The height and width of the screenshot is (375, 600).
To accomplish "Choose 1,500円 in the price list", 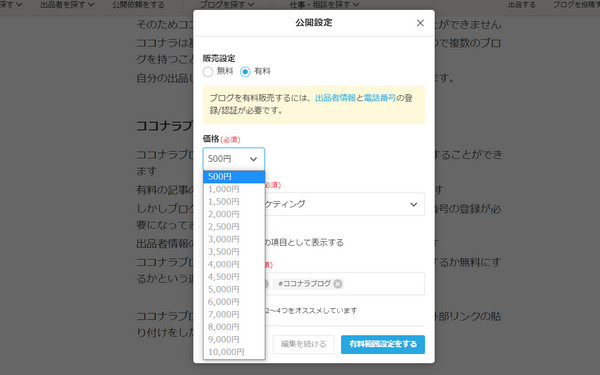I will (x=234, y=202).
